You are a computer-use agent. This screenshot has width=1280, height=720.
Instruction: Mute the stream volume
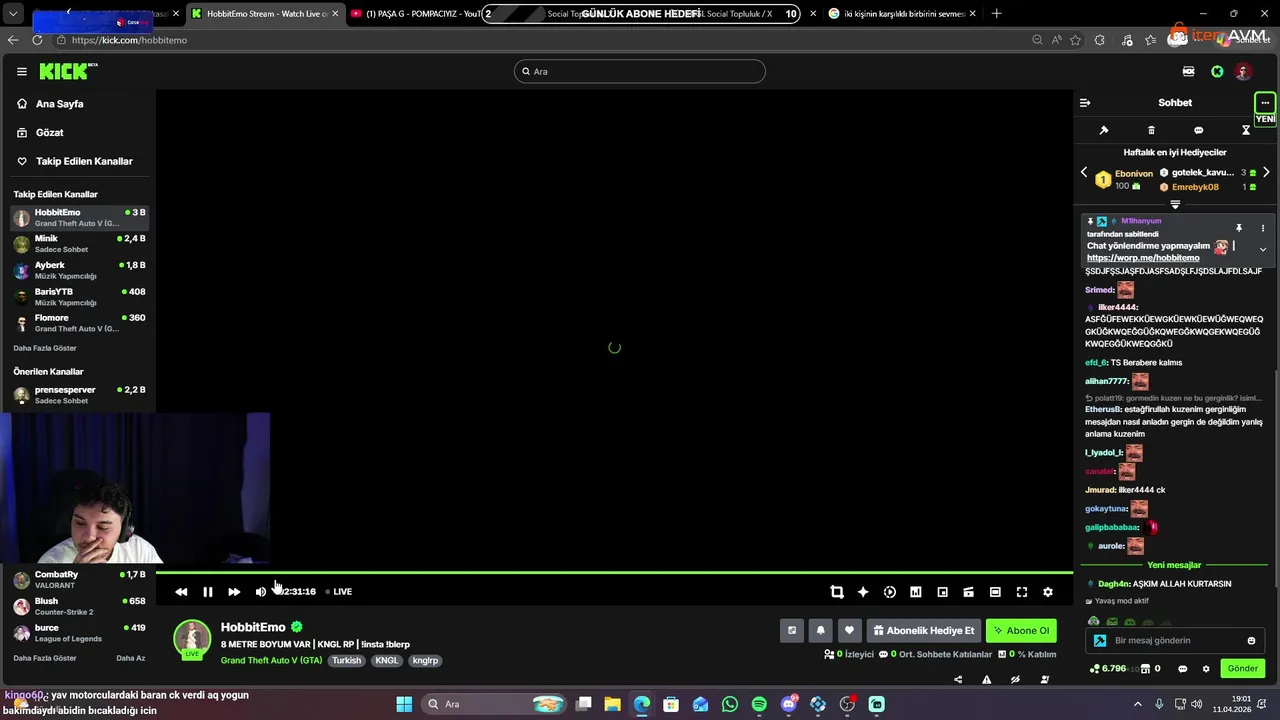[x=261, y=592]
